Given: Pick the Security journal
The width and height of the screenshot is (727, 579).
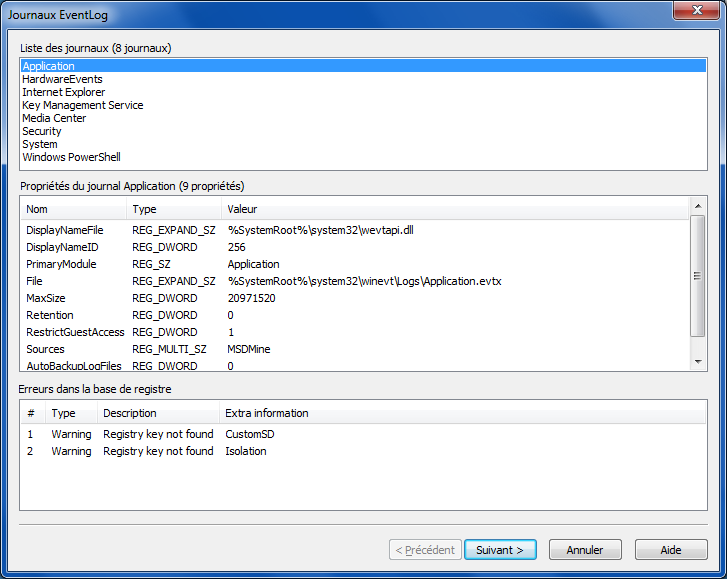Looking at the screenshot, I should [x=42, y=131].
